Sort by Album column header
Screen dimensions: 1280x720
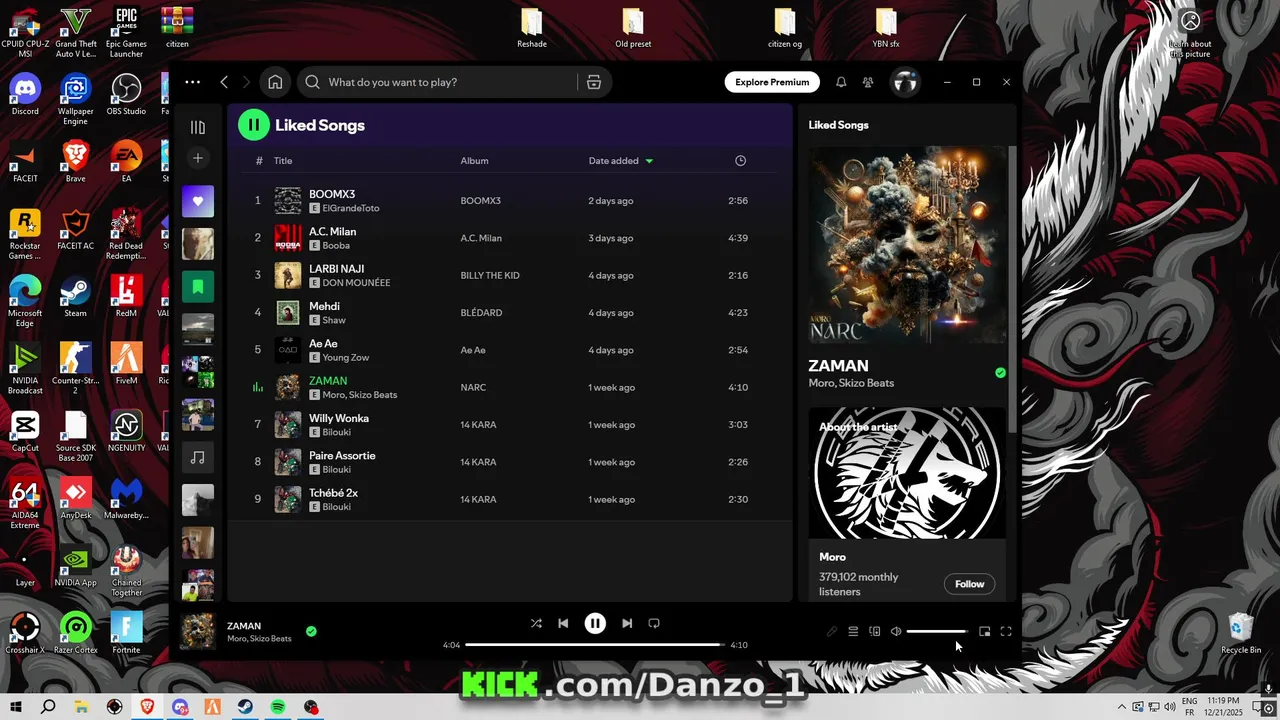(x=474, y=161)
